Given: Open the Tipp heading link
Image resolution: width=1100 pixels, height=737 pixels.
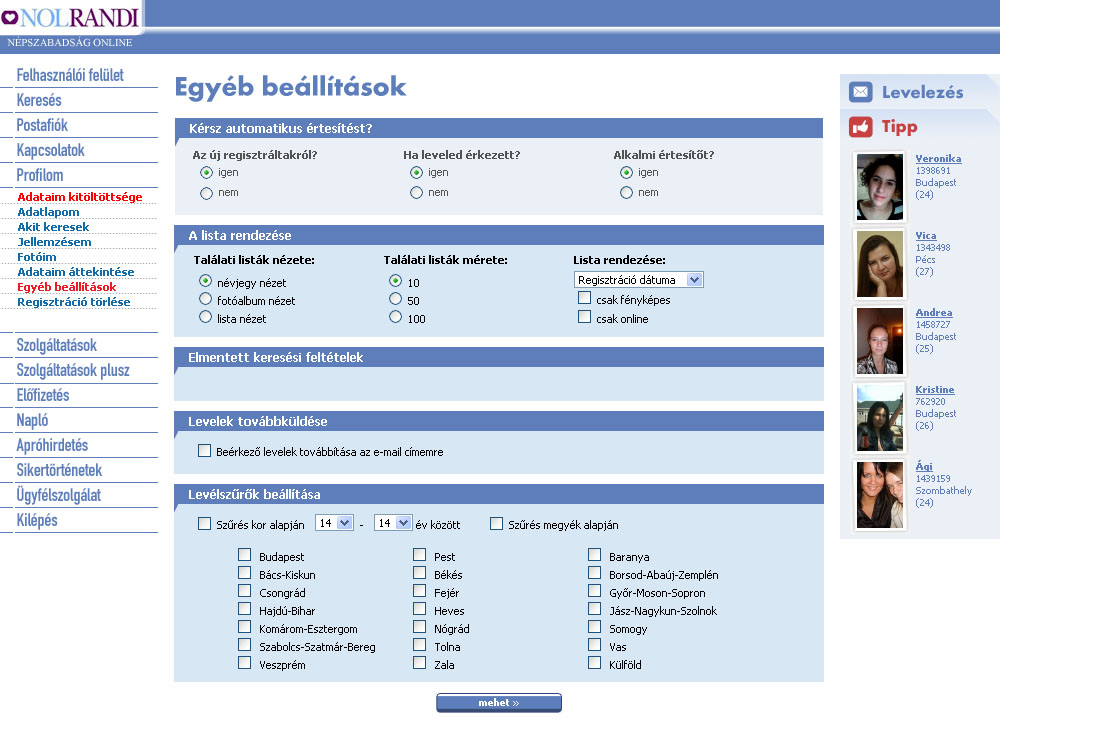Looking at the screenshot, I should coord(899,127).
